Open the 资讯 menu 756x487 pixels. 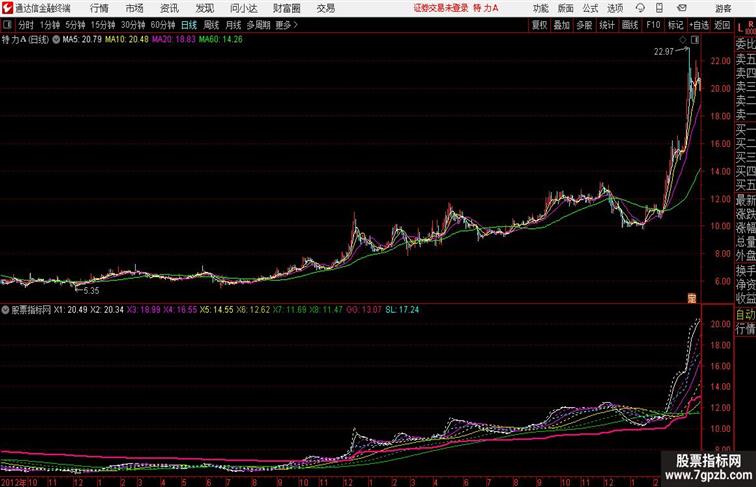(x=169, y=8)
